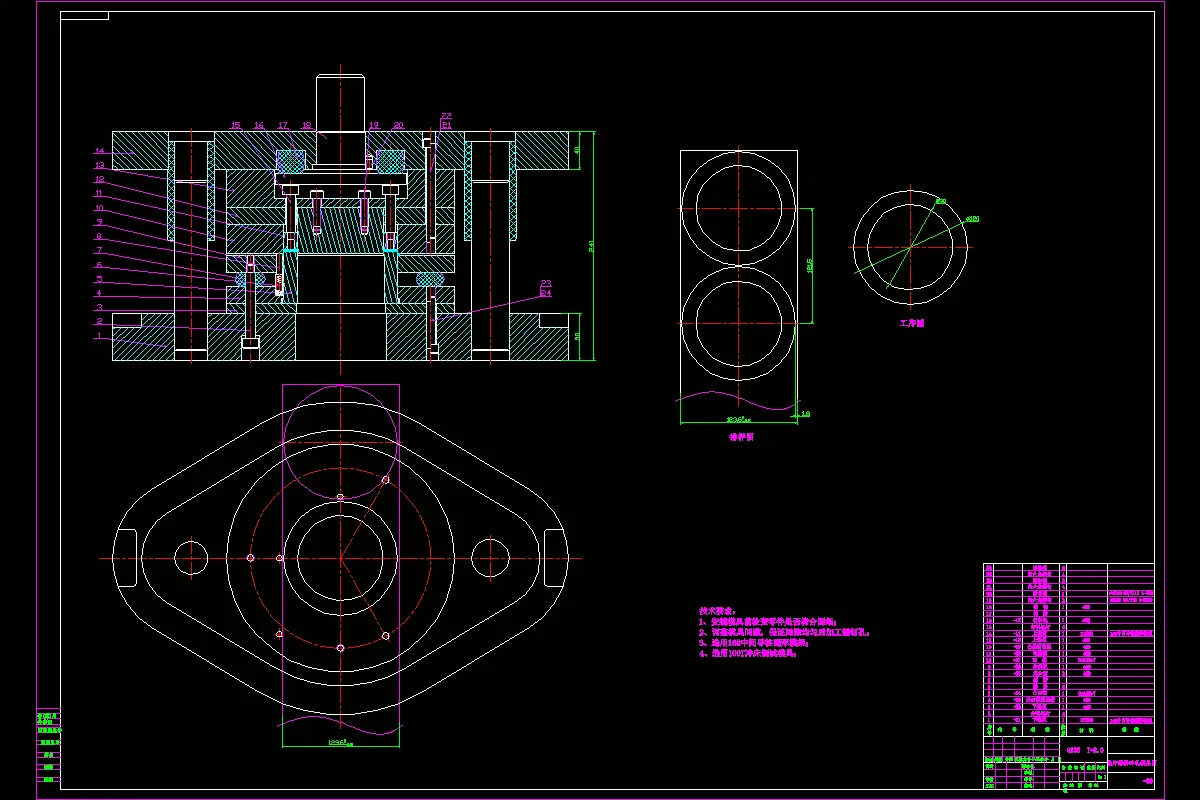Select part callout number 18
The width and height of the screenshot is (1200, 800).
(307, 126)
